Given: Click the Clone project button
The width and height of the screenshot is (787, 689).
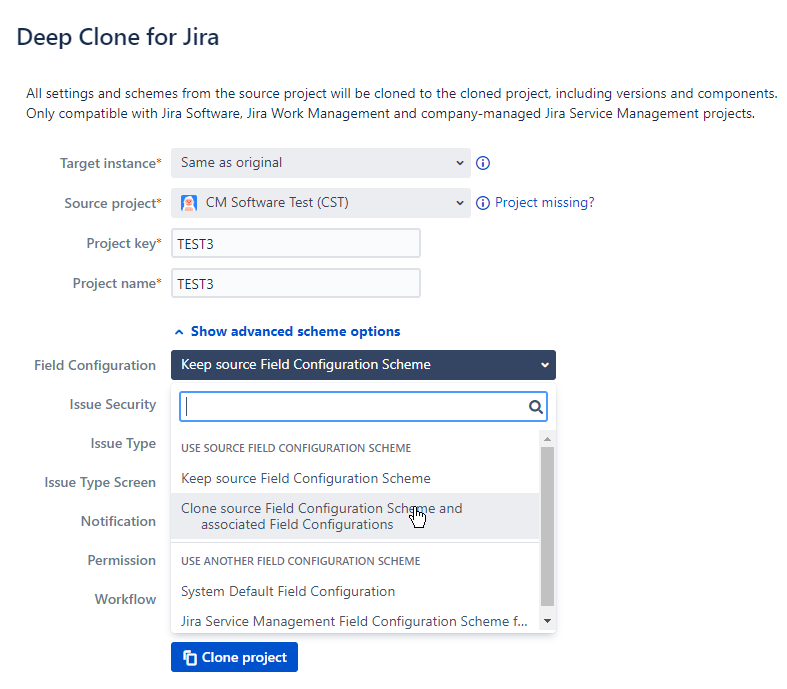Looking at the screenshot, I should tap(234, 657).
